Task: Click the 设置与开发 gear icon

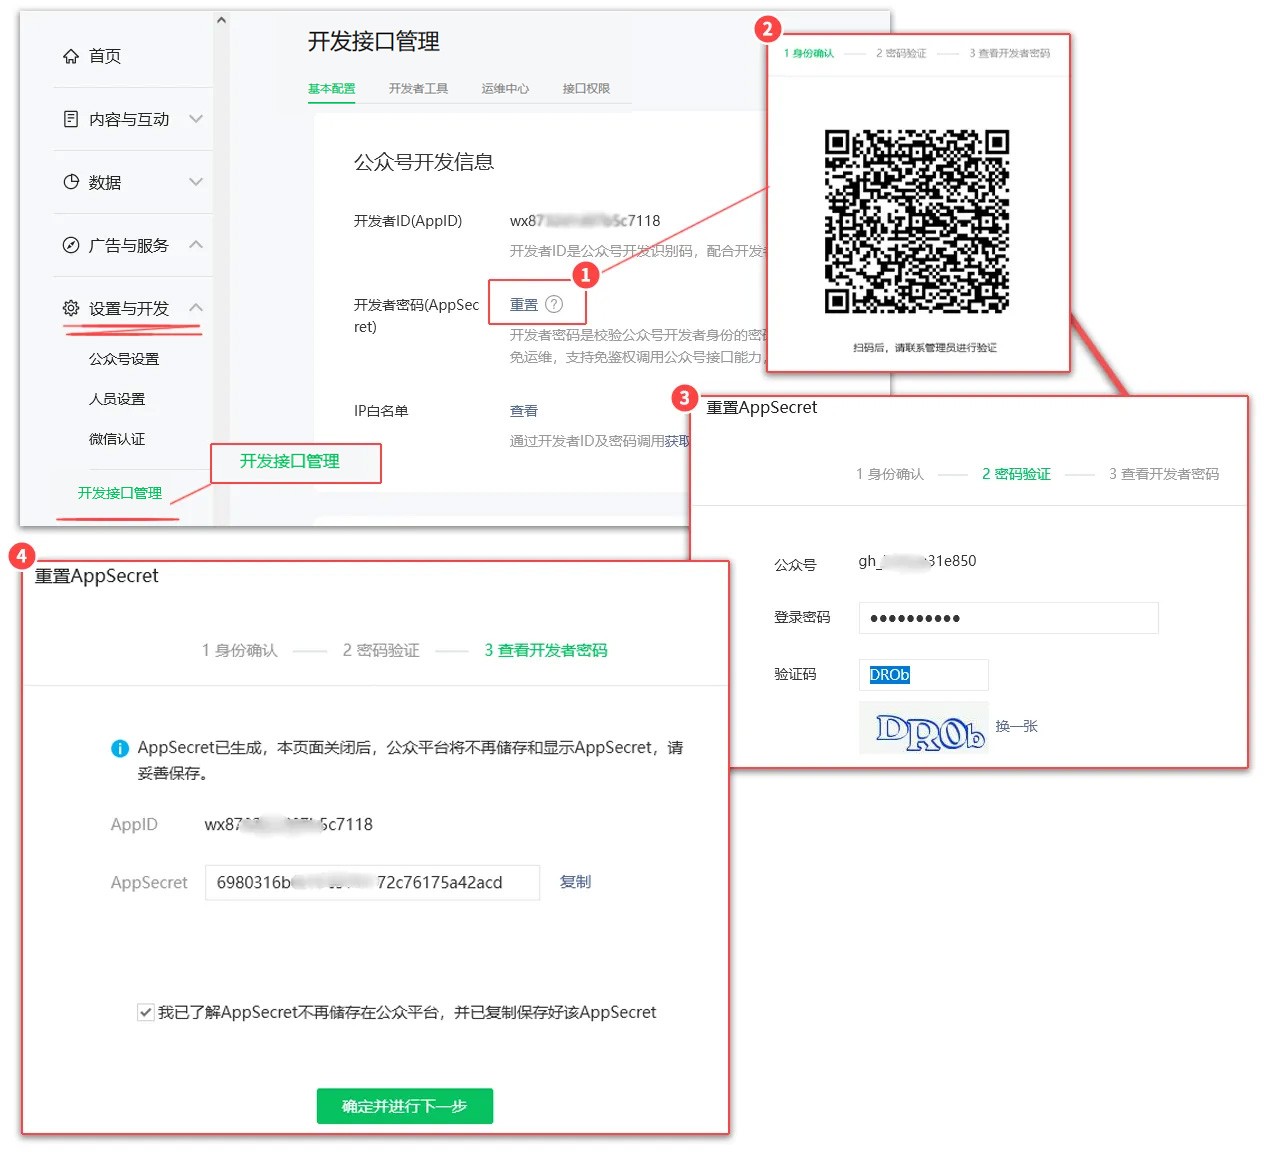Action: (71, 308)
